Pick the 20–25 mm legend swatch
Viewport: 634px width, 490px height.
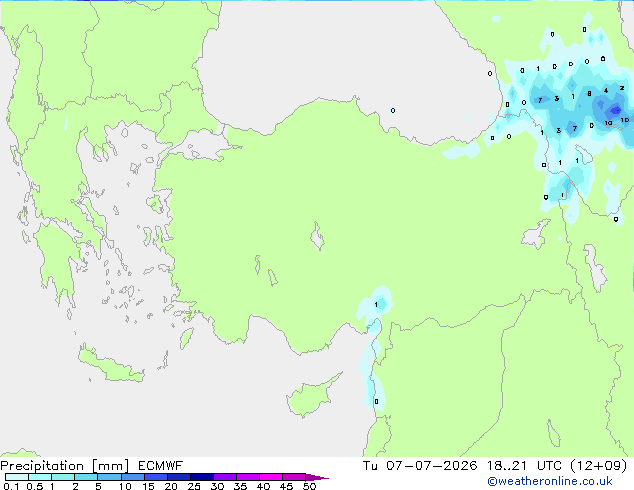(x=178, y=477)
